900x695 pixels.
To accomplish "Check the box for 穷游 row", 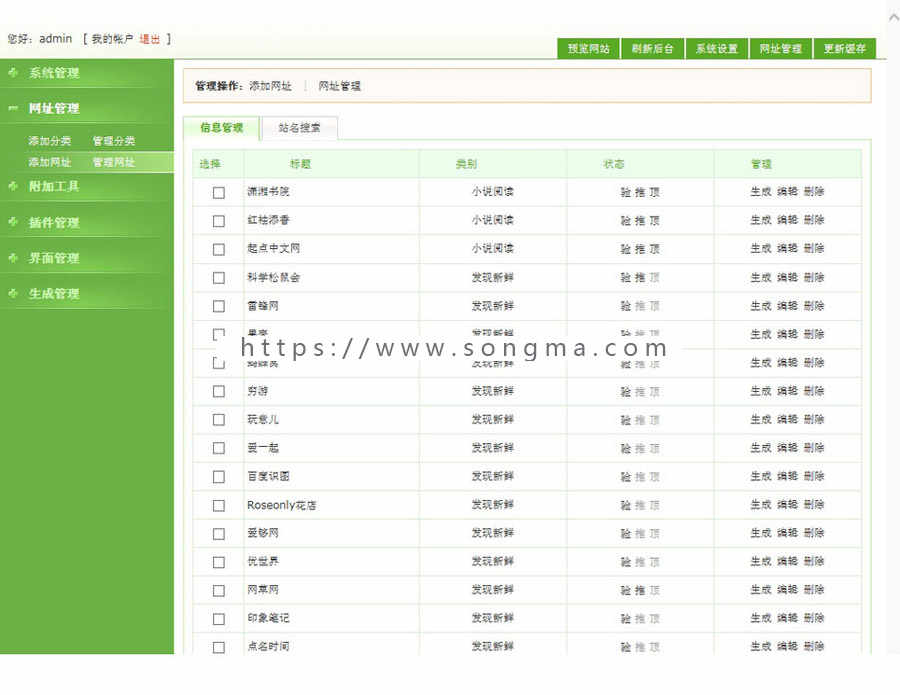I will 219,391.
